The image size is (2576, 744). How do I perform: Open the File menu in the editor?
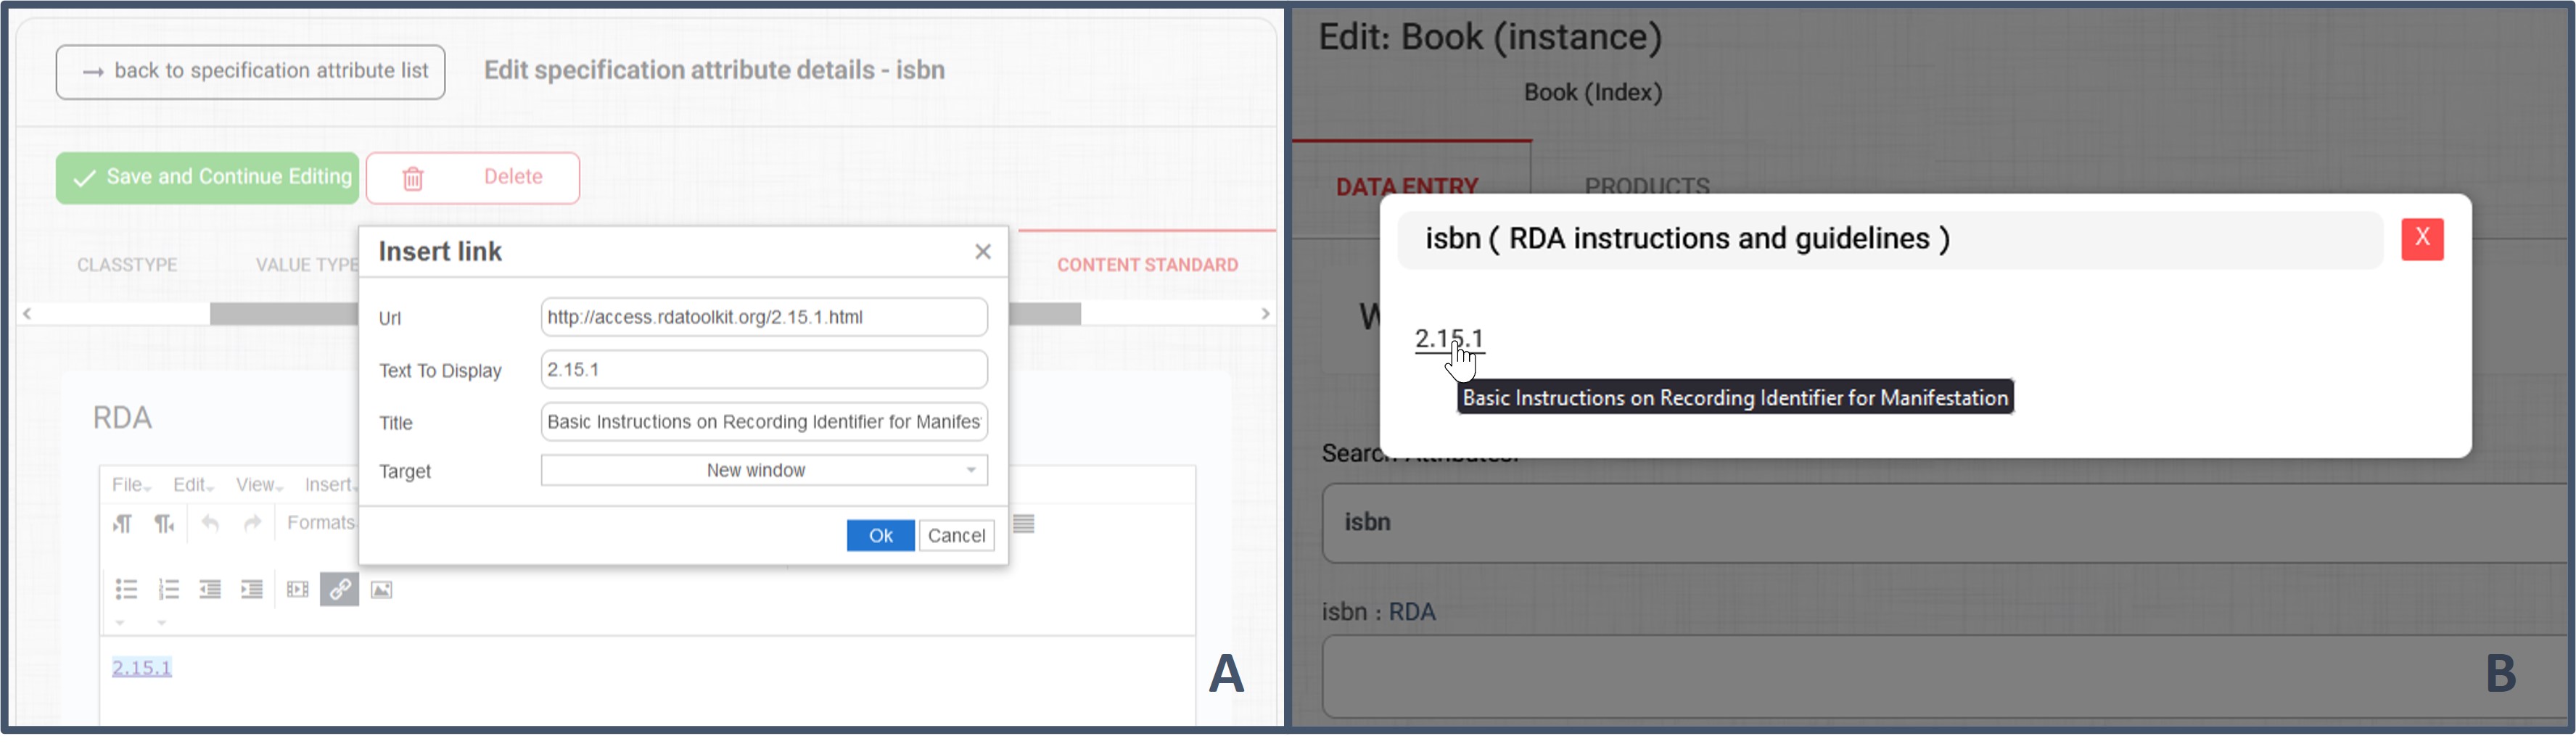(x=131, y=485)
